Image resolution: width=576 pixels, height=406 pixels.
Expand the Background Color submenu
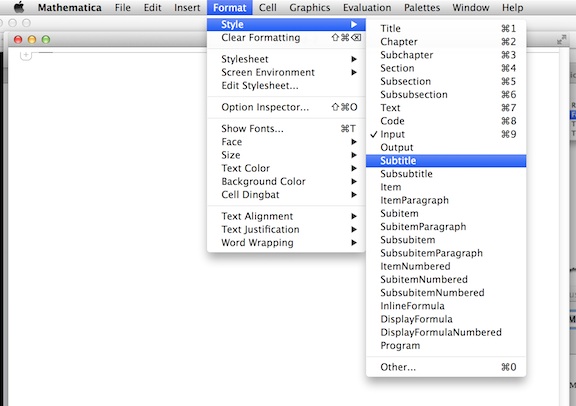point(286,182)
